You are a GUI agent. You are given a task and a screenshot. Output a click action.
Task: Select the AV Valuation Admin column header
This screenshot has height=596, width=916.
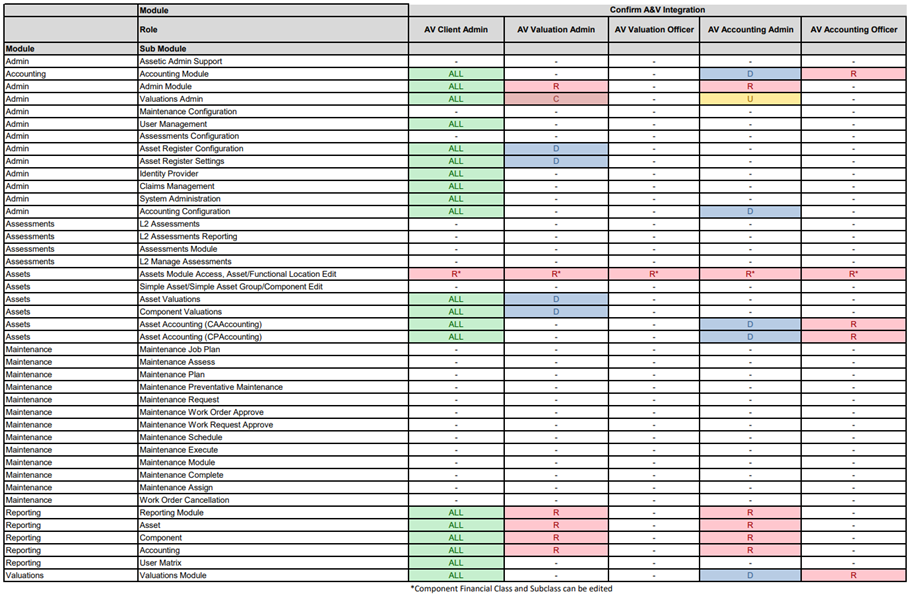coord(556,29)
